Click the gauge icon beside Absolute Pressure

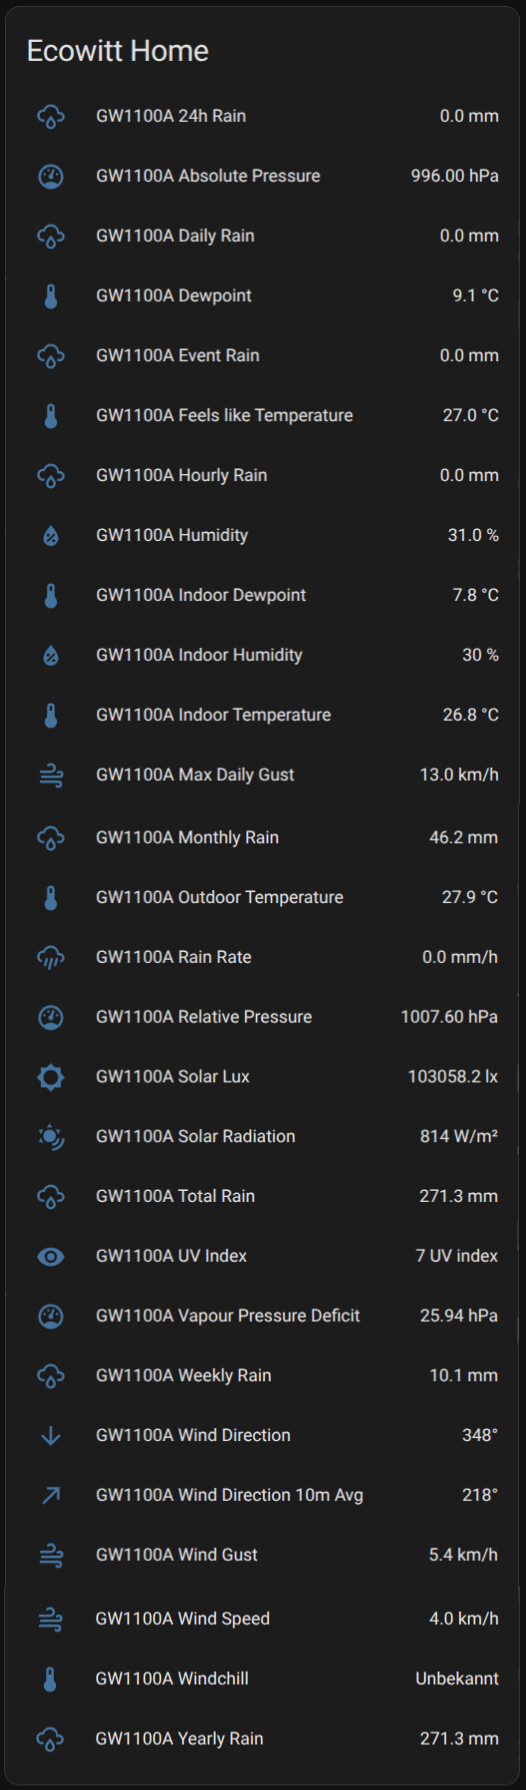[51, 176]
